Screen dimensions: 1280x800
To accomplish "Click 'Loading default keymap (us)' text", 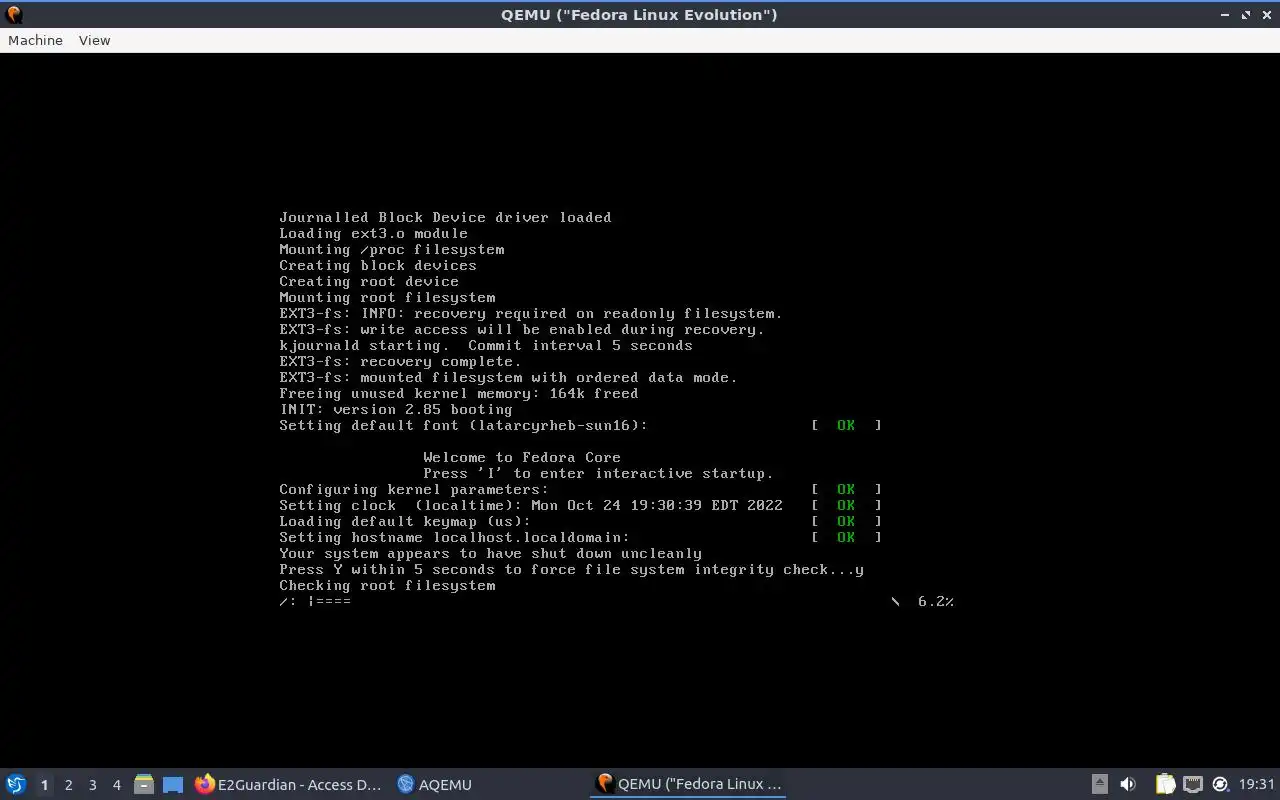I will tap(405, 521).
